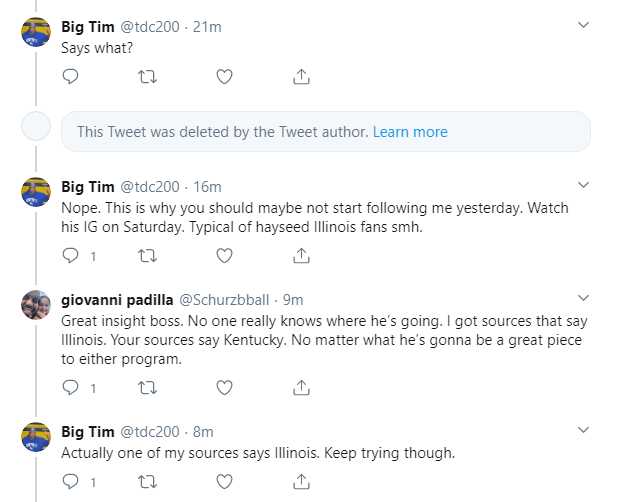Open the 8m timestamp of last tweet
629x502 pixels.
pos(203,431)
